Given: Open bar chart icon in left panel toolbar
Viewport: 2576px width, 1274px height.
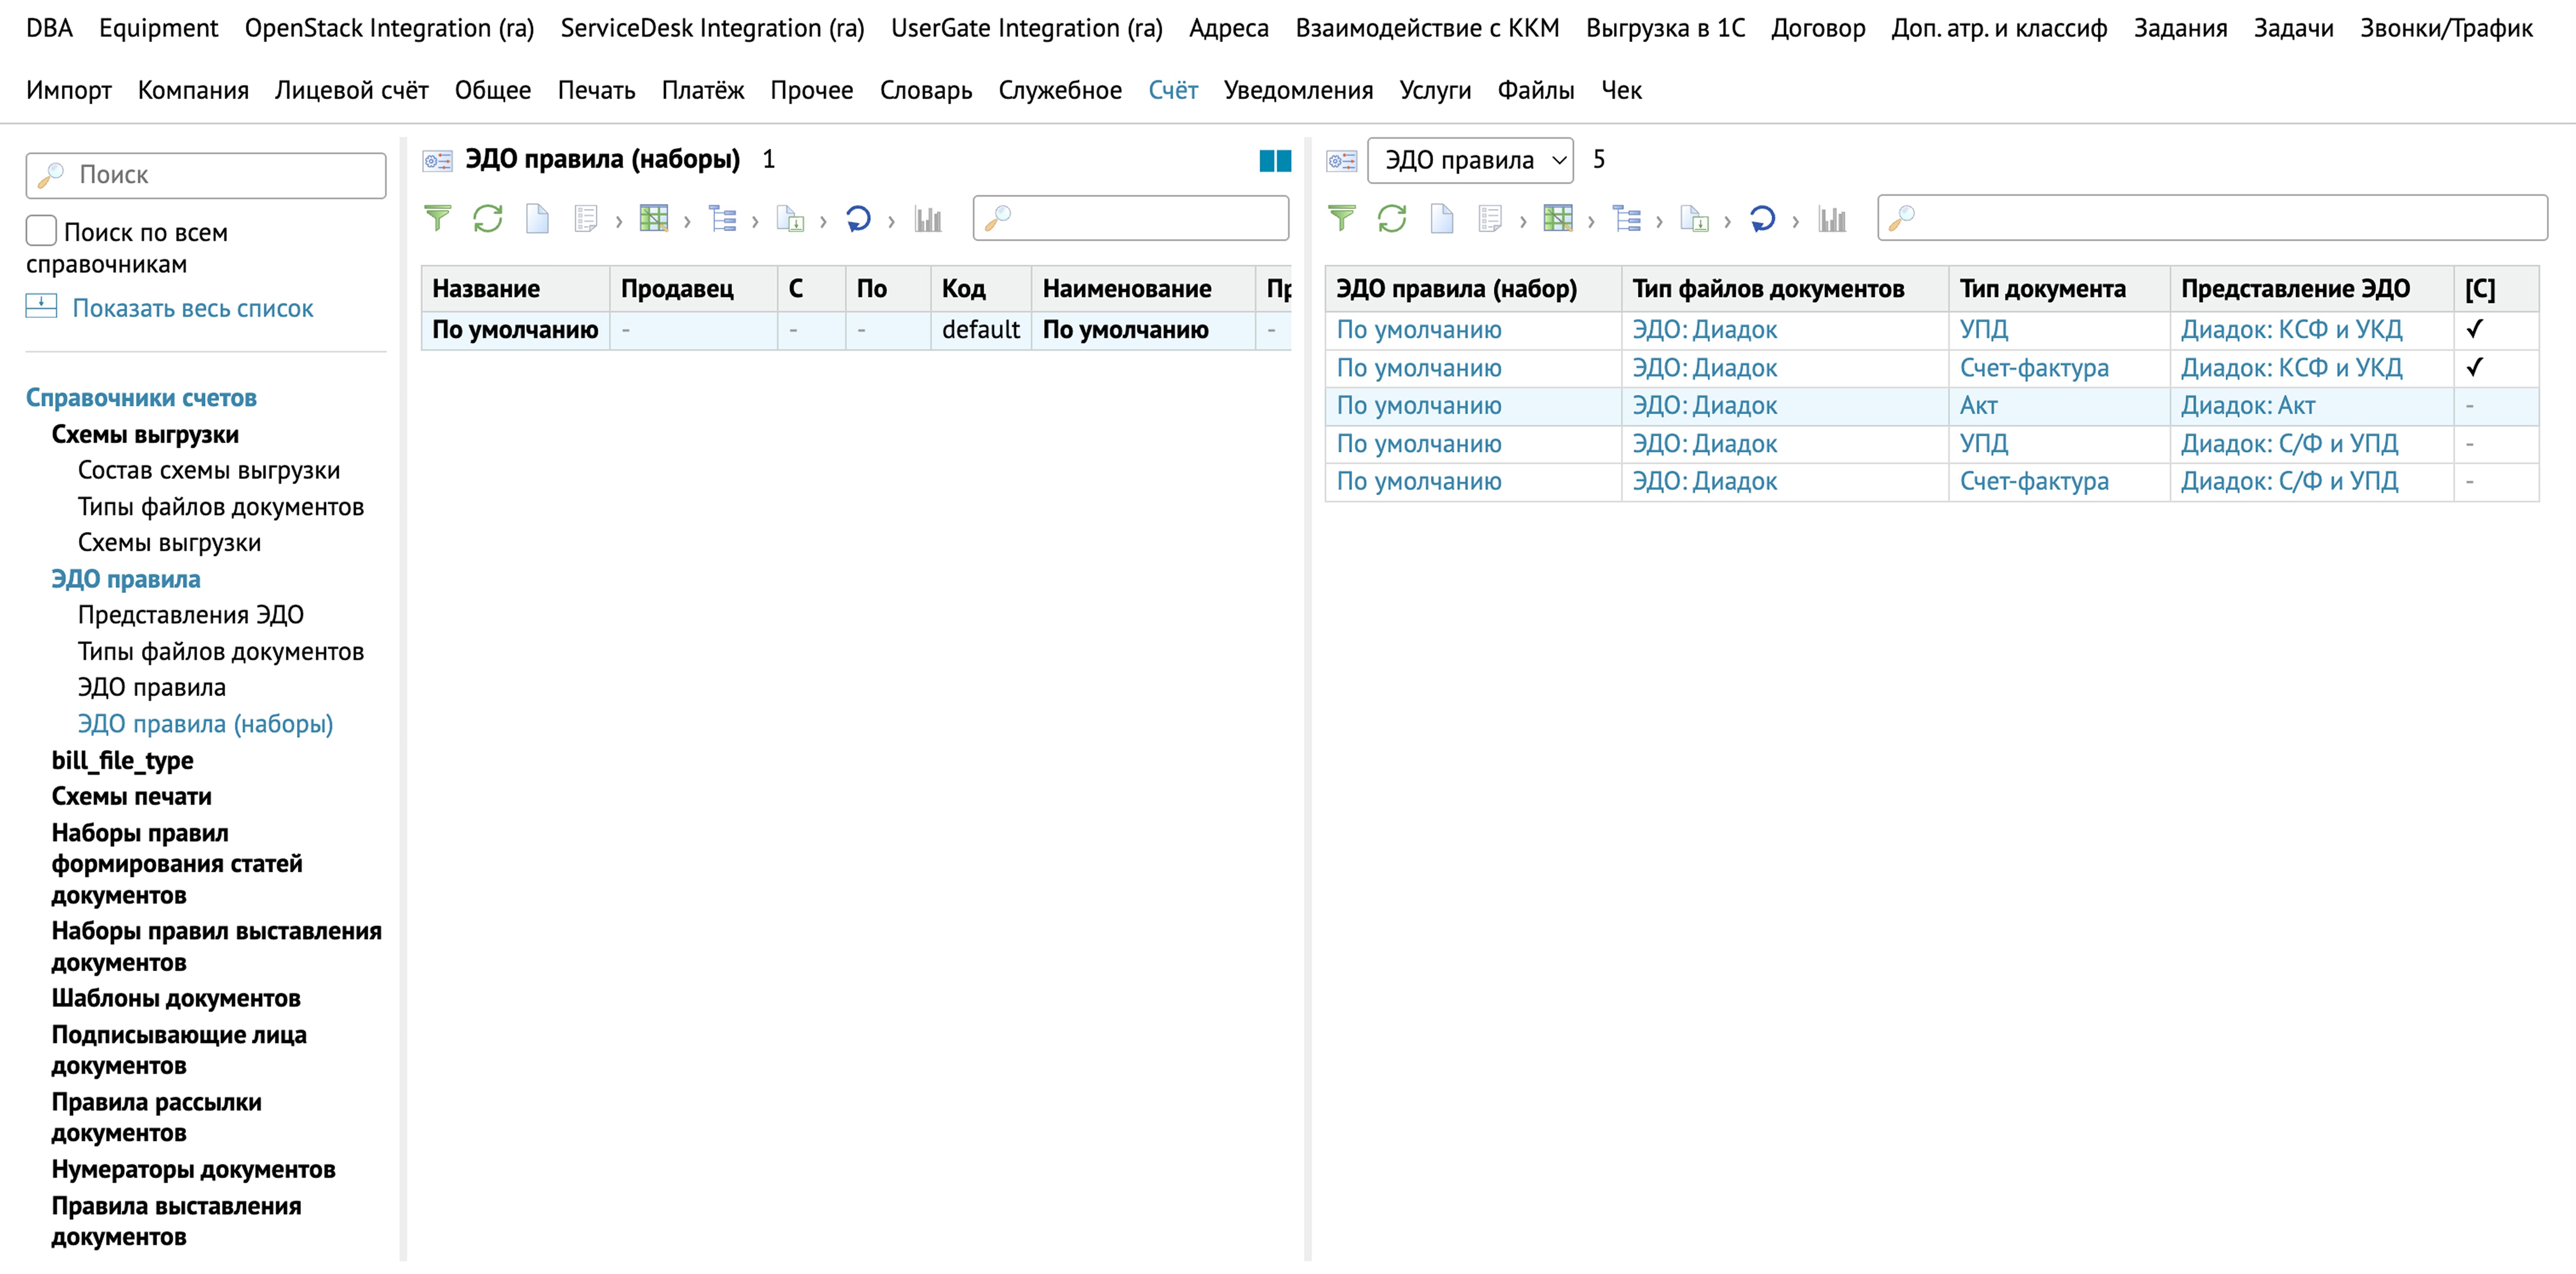Looking at the screenshot, I should [x=928, y=218].
